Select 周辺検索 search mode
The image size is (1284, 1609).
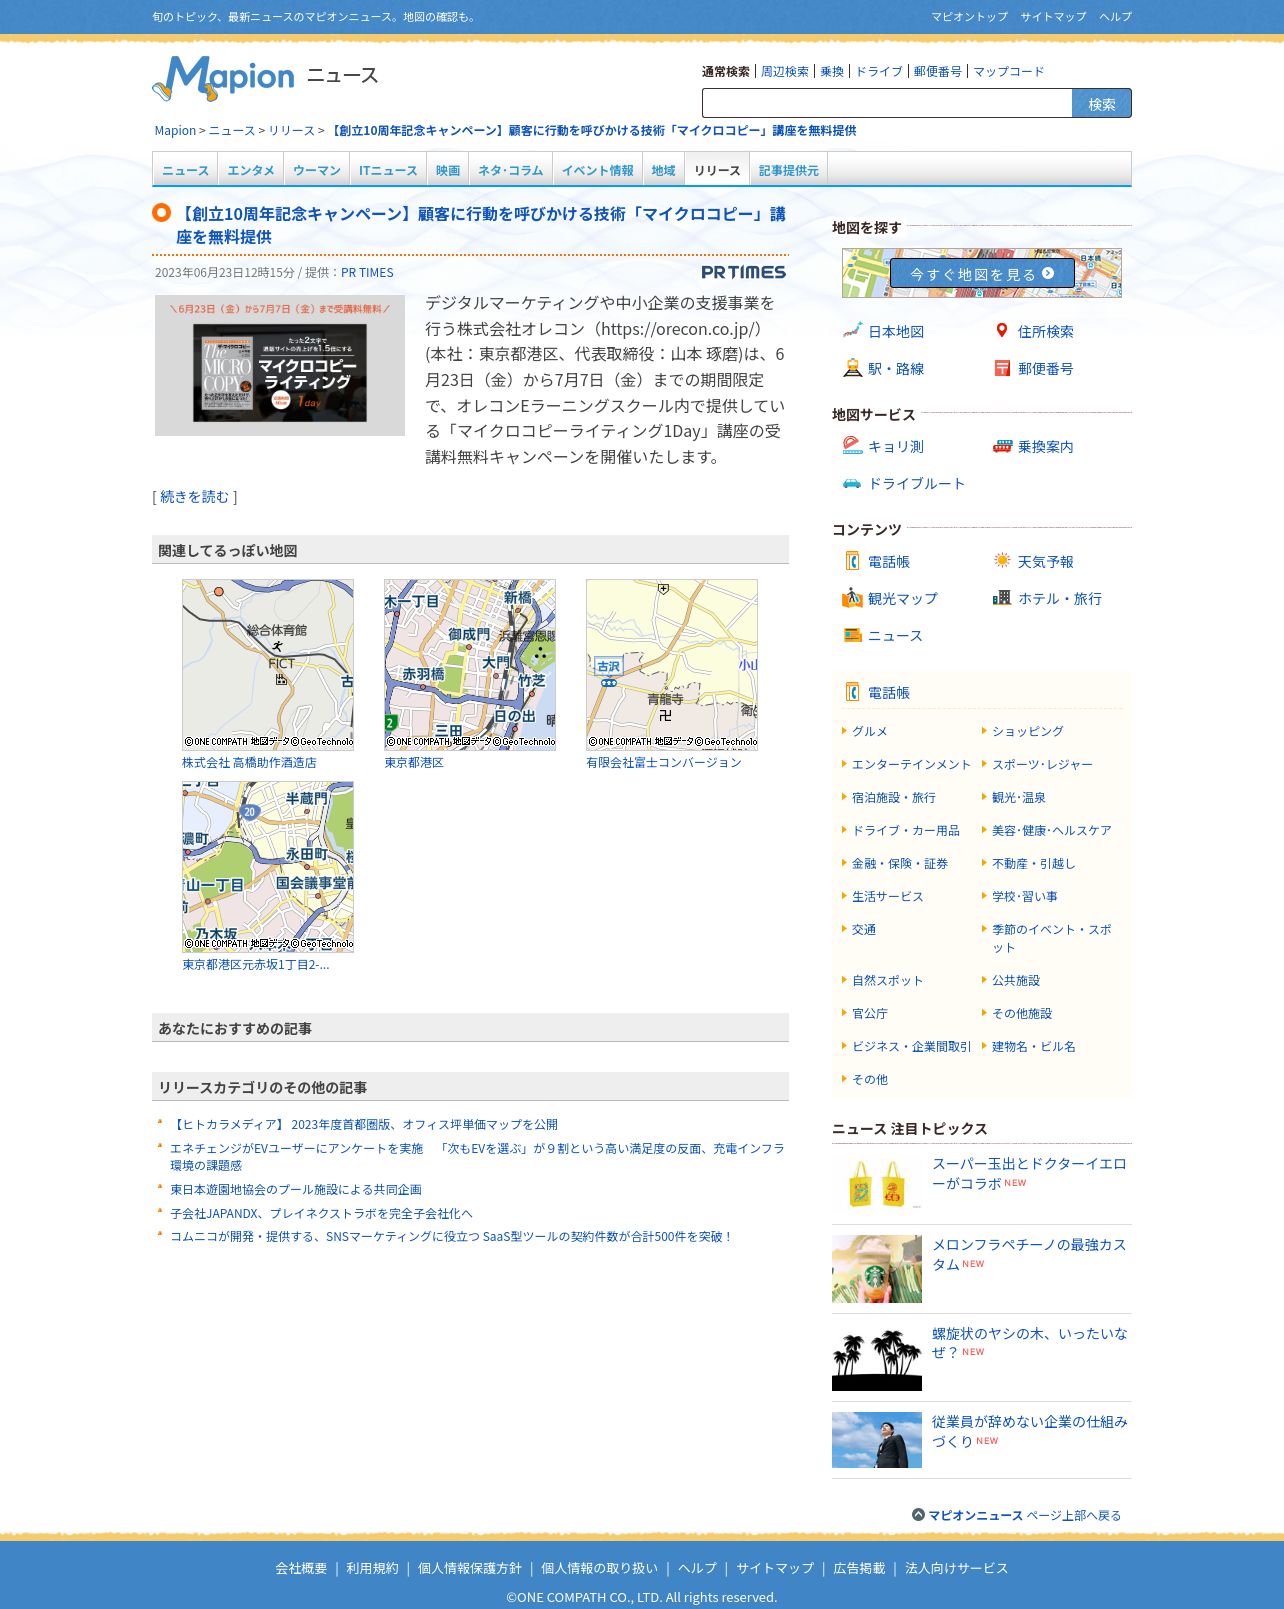(785, 71)
